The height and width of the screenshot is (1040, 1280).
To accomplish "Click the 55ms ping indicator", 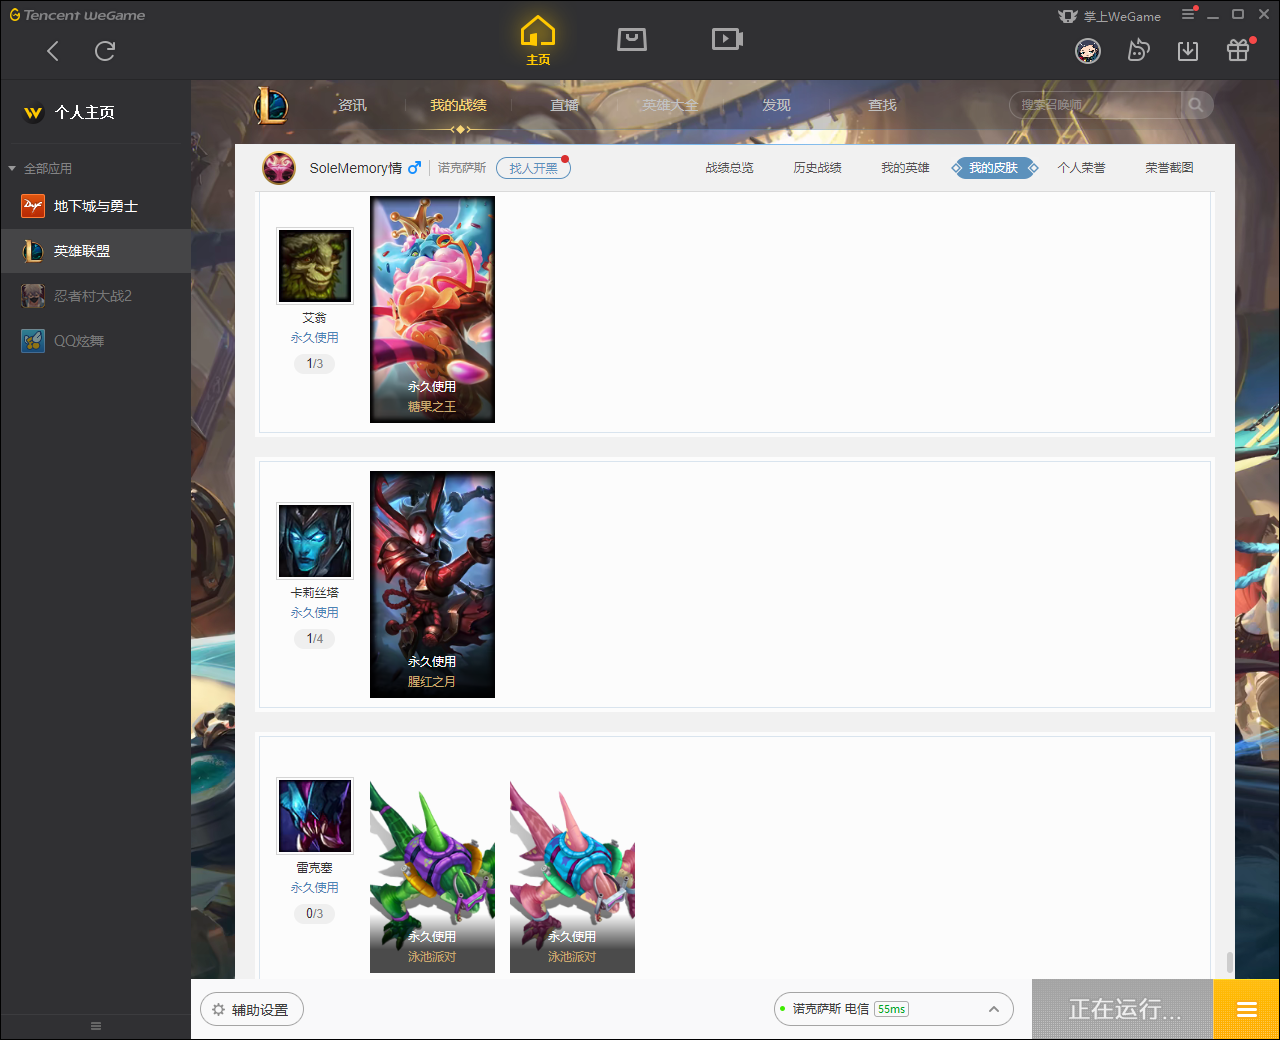I will [x=891, y=1009].
